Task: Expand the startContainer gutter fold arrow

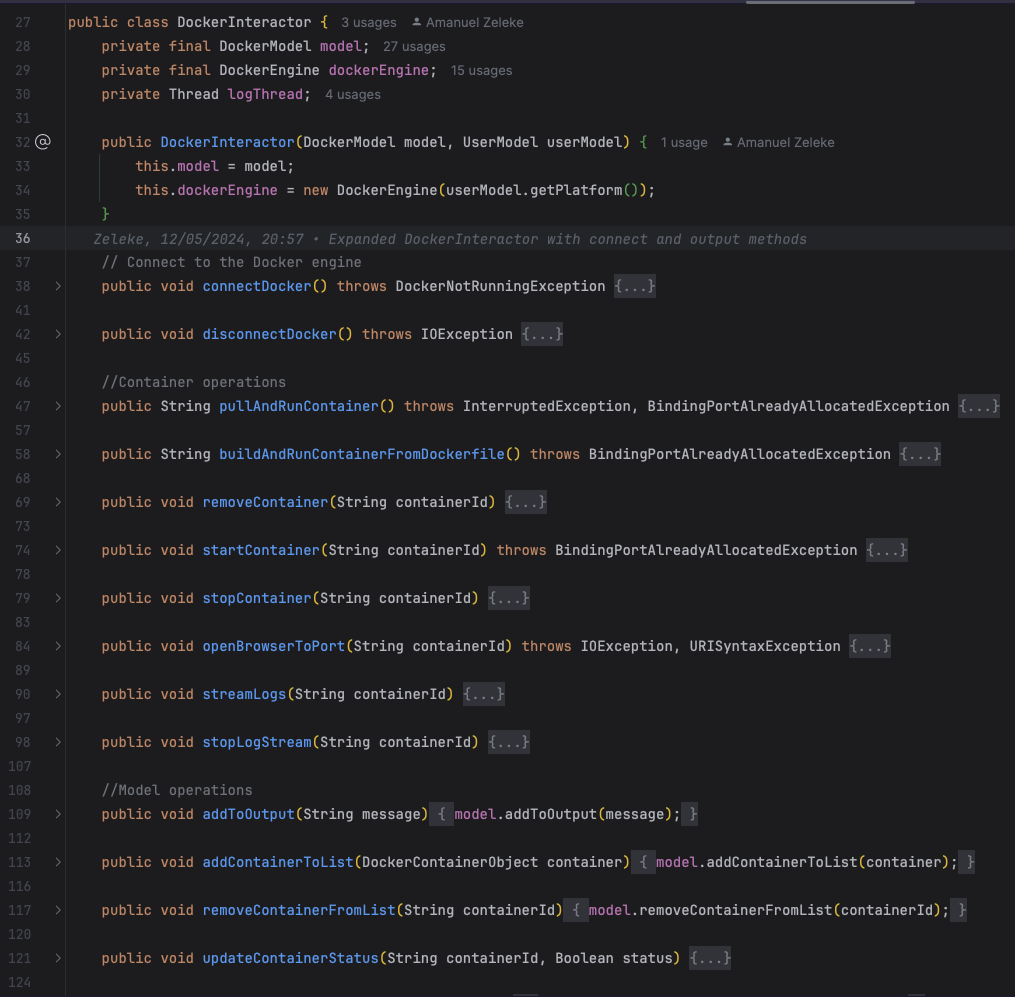Action: [x=58, y=550]
